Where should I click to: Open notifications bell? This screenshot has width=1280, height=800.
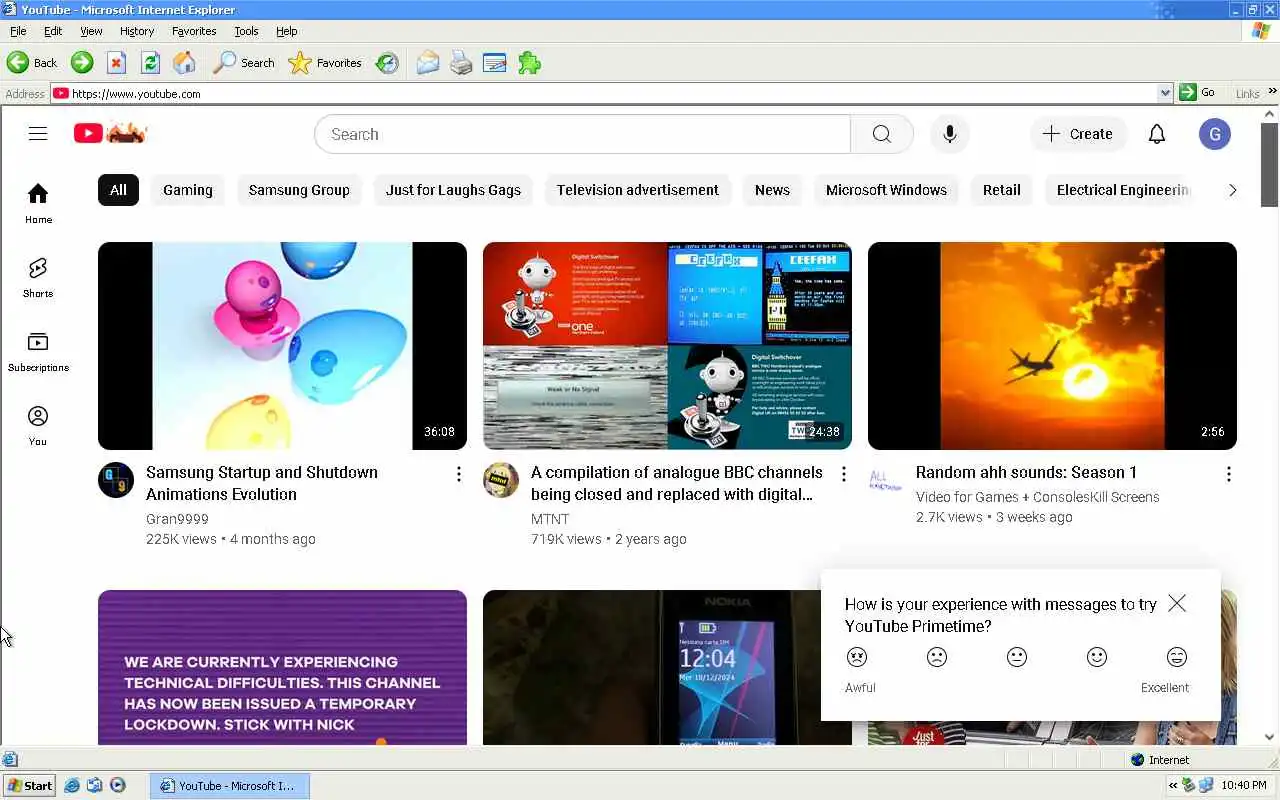click(x=1157, y=134)
